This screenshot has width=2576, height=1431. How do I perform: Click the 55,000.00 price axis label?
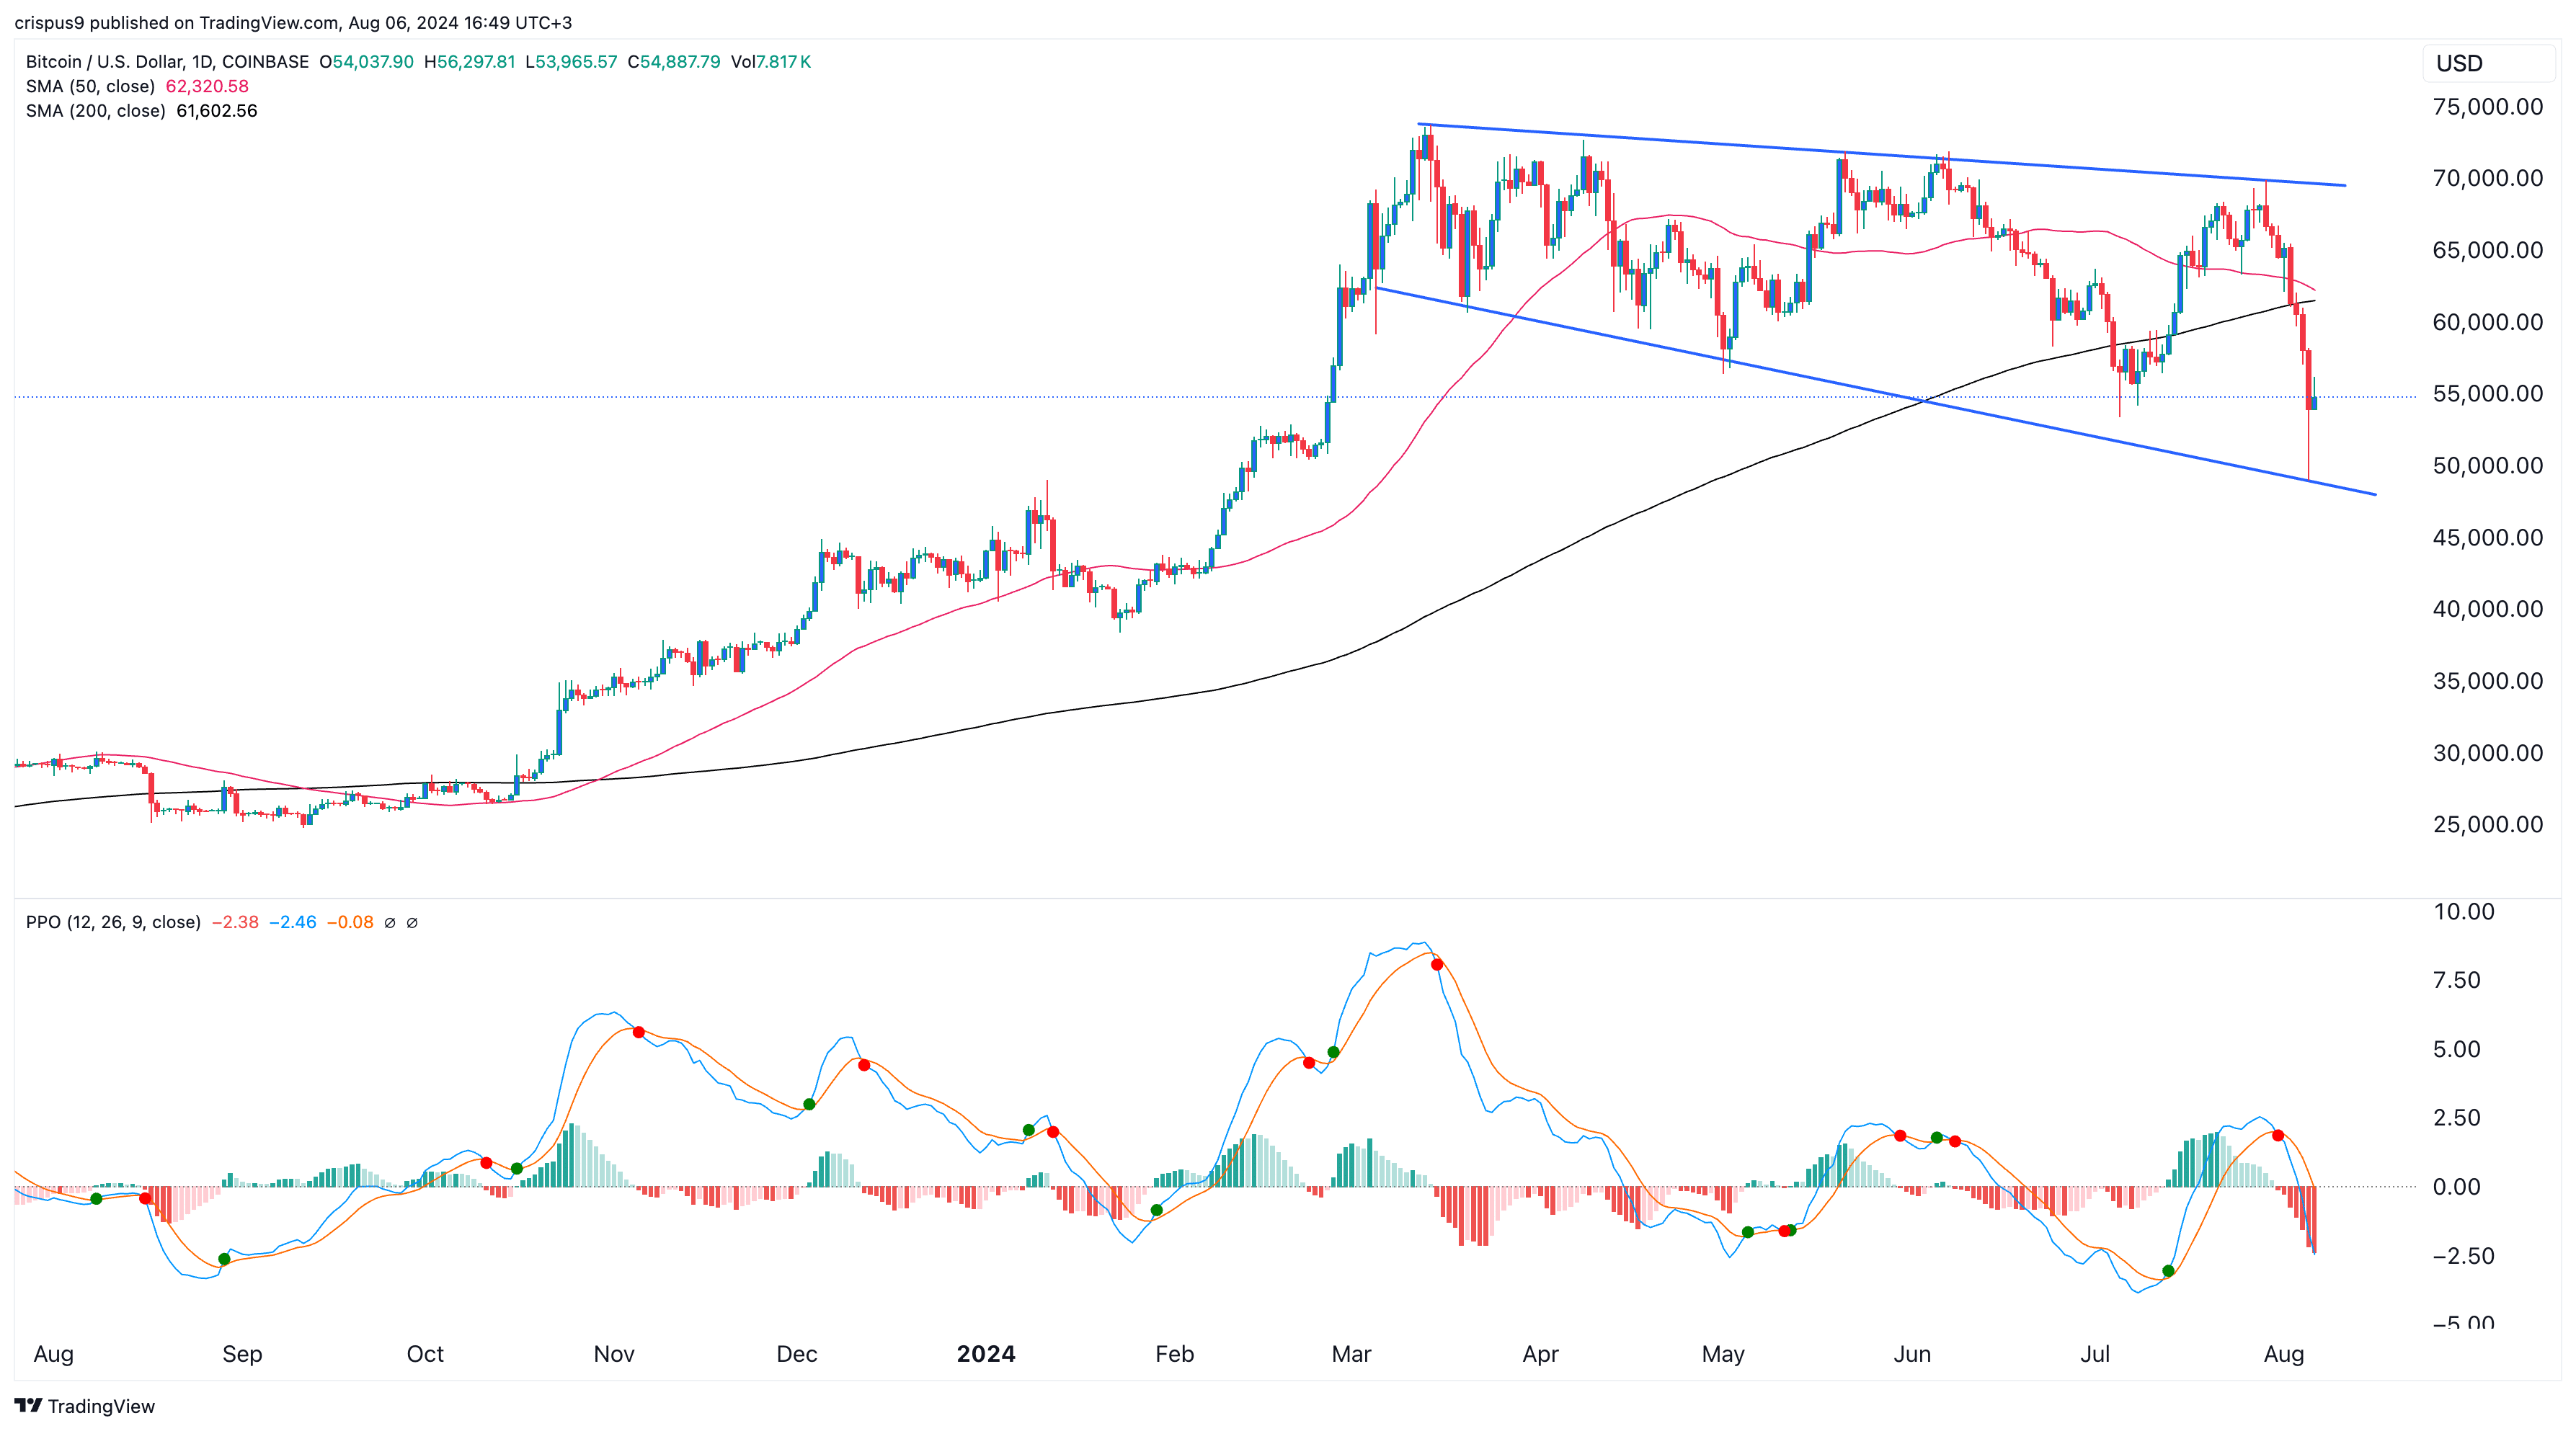(x=2488, y=393)
